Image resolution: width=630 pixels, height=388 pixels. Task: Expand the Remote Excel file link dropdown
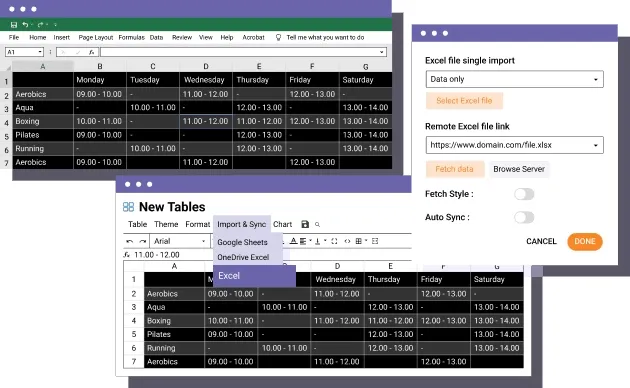596,145
